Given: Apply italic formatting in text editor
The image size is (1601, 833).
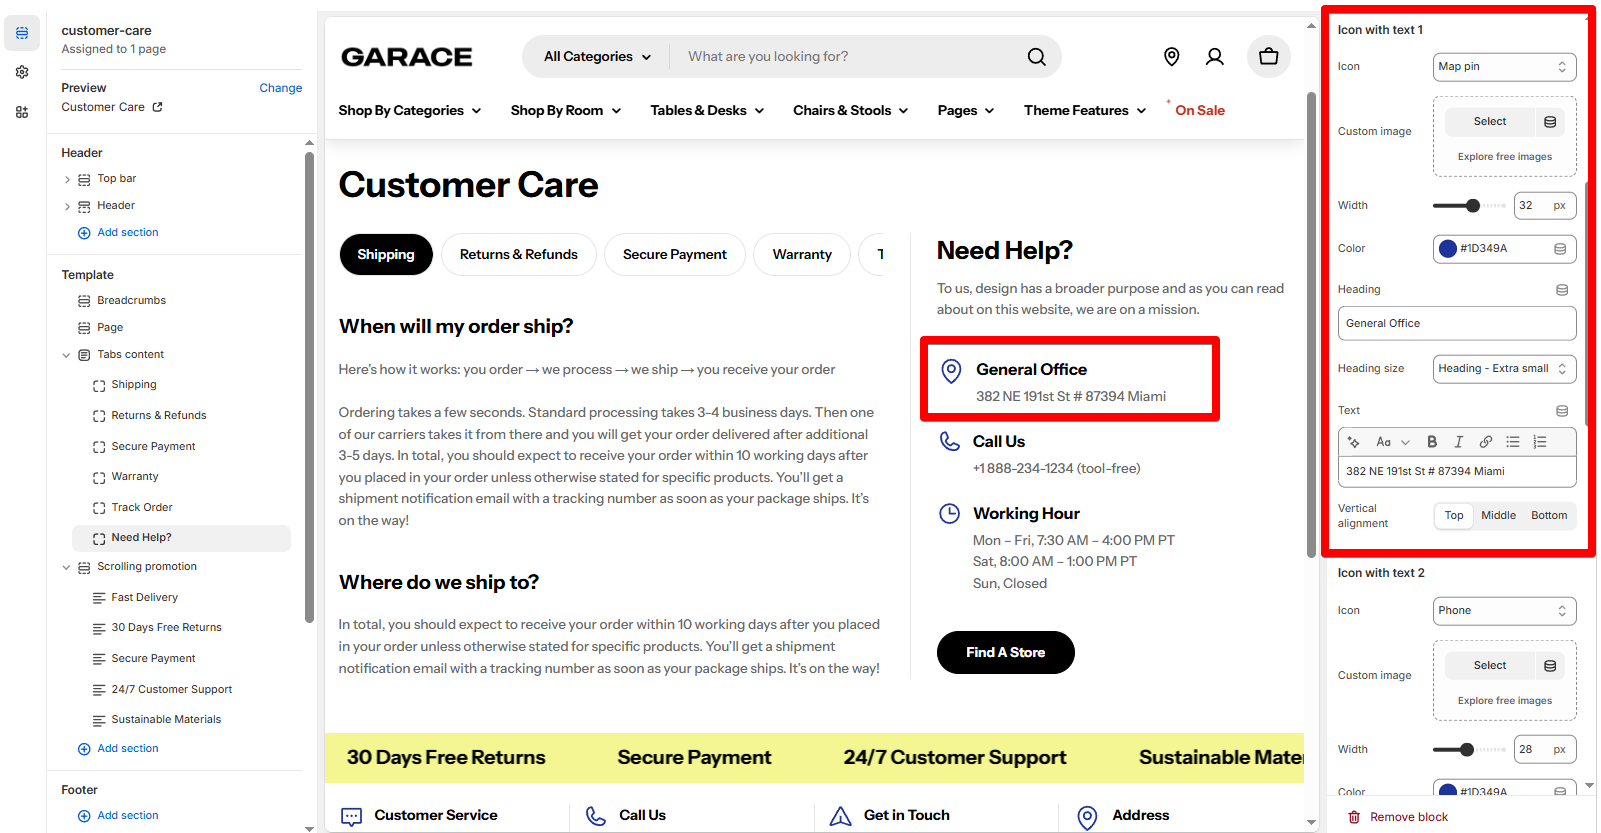Looking at the screenshot, I should pyautogui.click(x=1459, y=442).
